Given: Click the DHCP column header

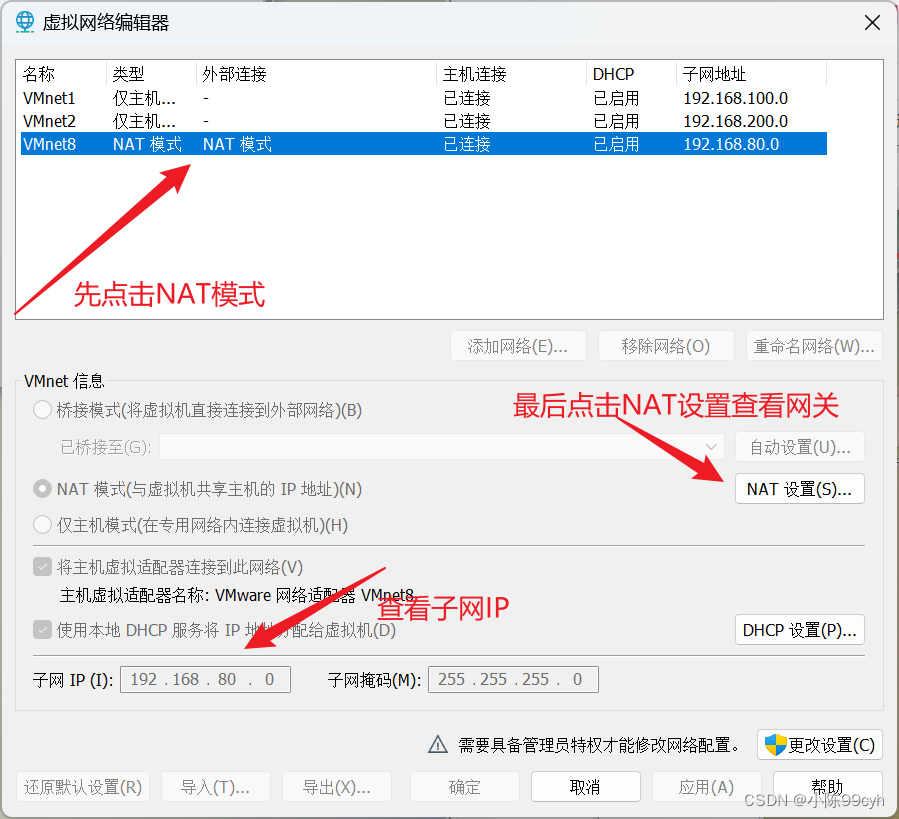Looking at the screenshot, I should (x=631, y=74).
